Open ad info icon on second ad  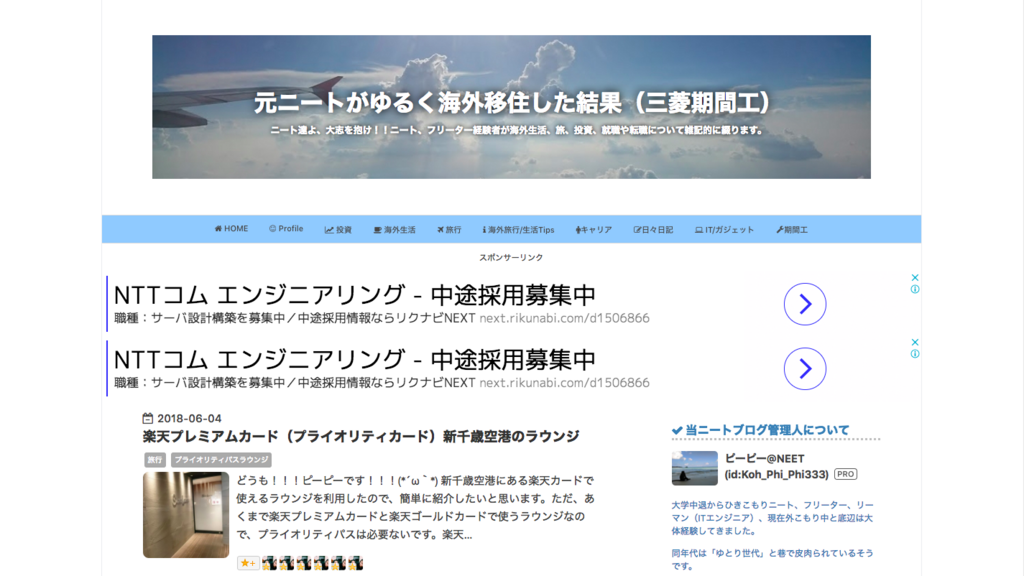[x=915, y=354]
